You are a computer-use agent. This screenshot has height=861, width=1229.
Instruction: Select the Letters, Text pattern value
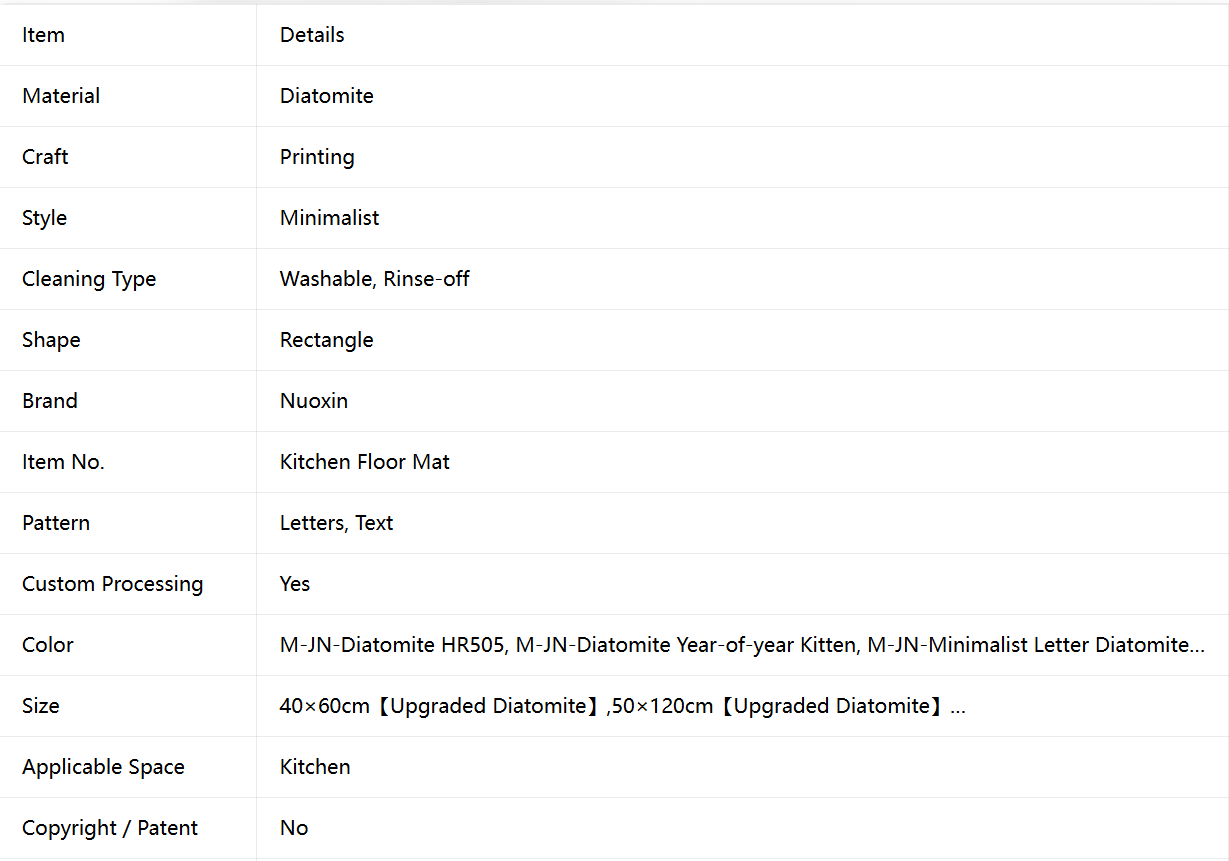click(336, 523)
